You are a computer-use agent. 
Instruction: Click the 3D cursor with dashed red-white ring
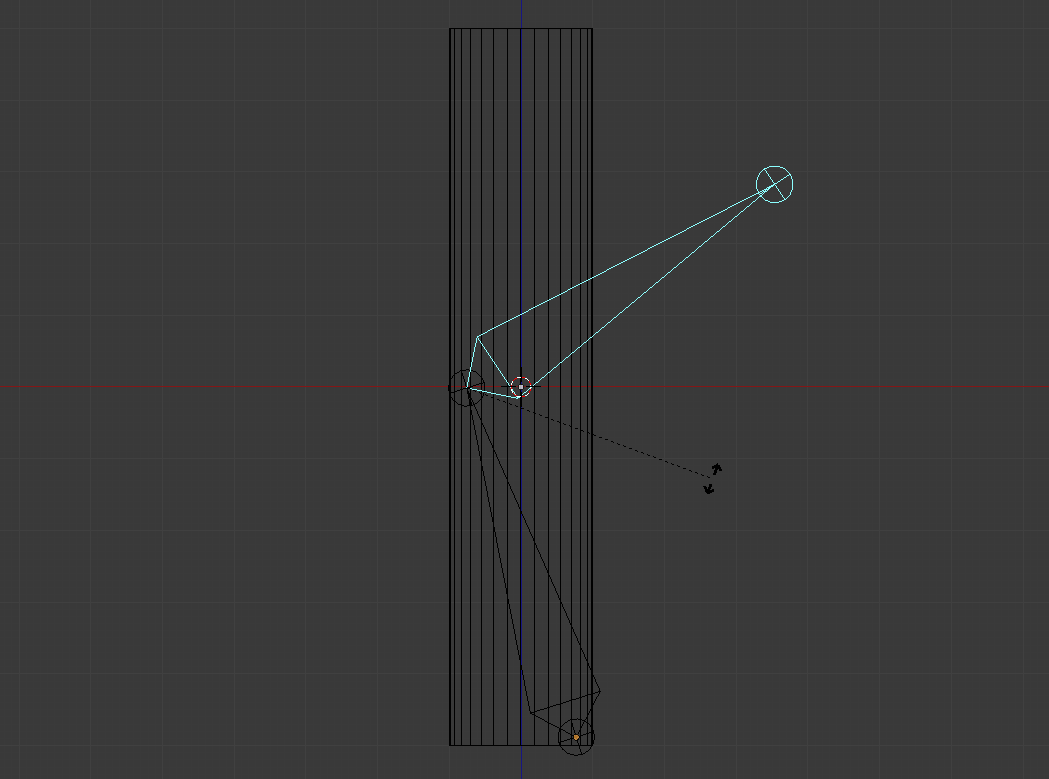click(x=520, y=387)
